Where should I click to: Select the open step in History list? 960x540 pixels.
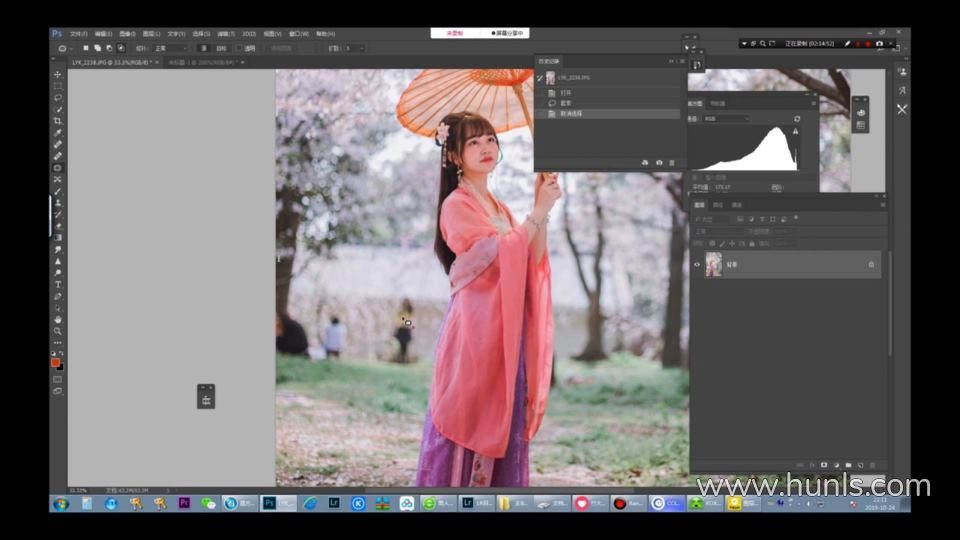point(566,92)
